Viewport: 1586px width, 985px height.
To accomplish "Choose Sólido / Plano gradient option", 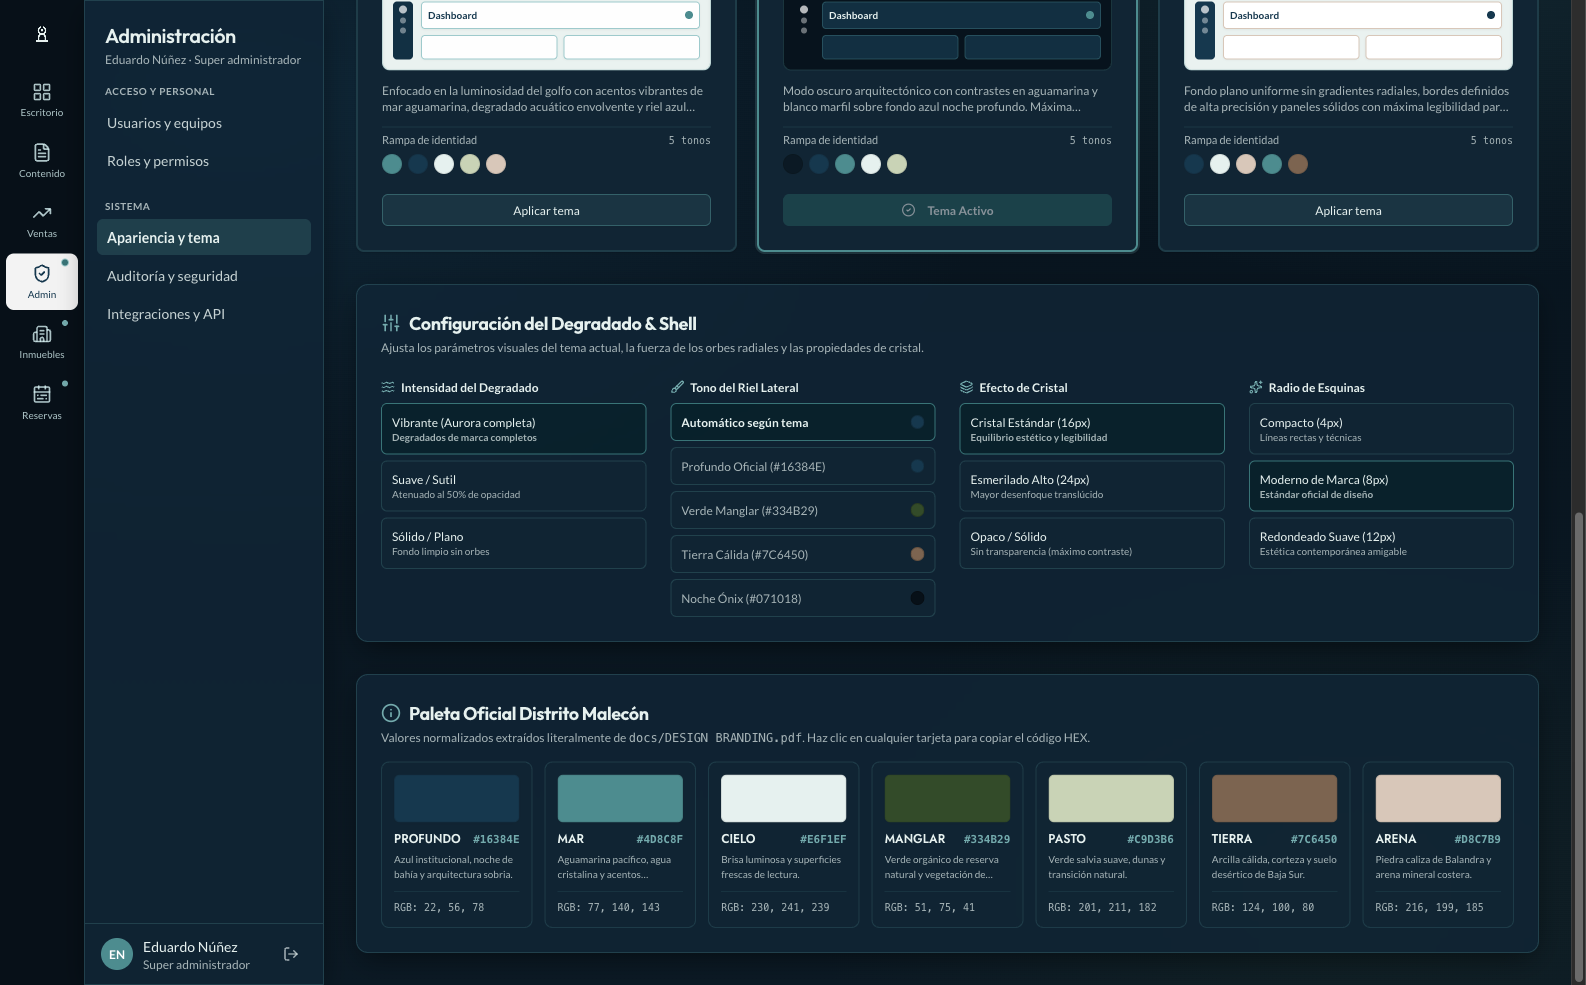I will point(513,543).
